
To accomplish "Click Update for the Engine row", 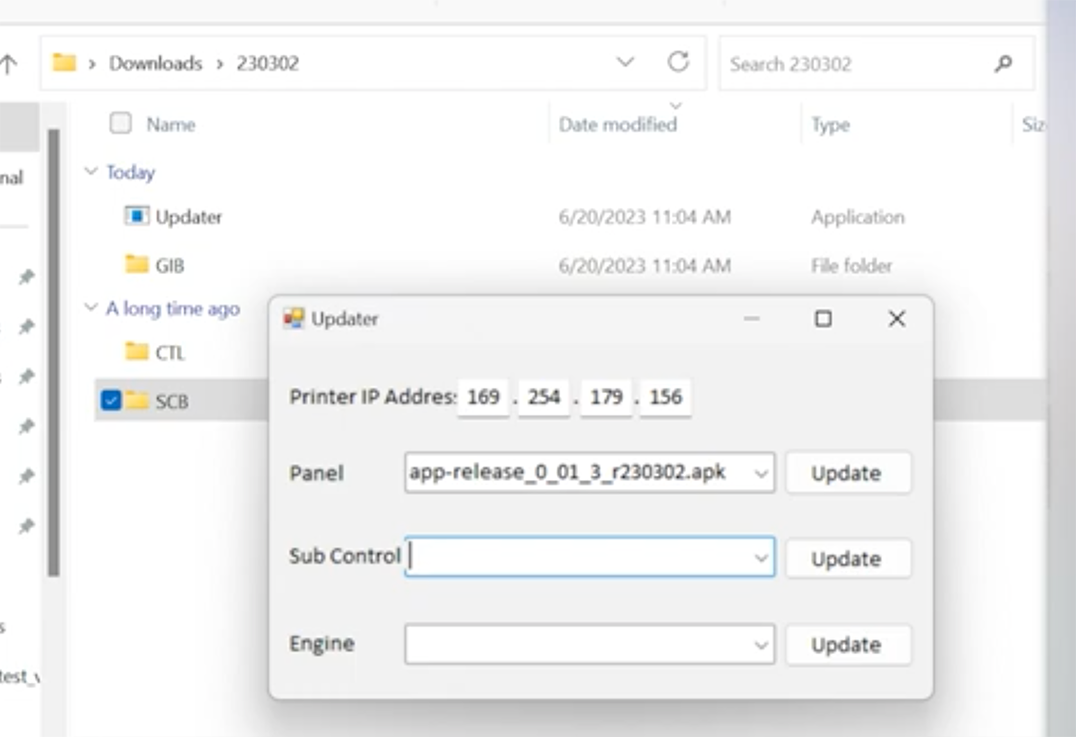I will point(848,644).
